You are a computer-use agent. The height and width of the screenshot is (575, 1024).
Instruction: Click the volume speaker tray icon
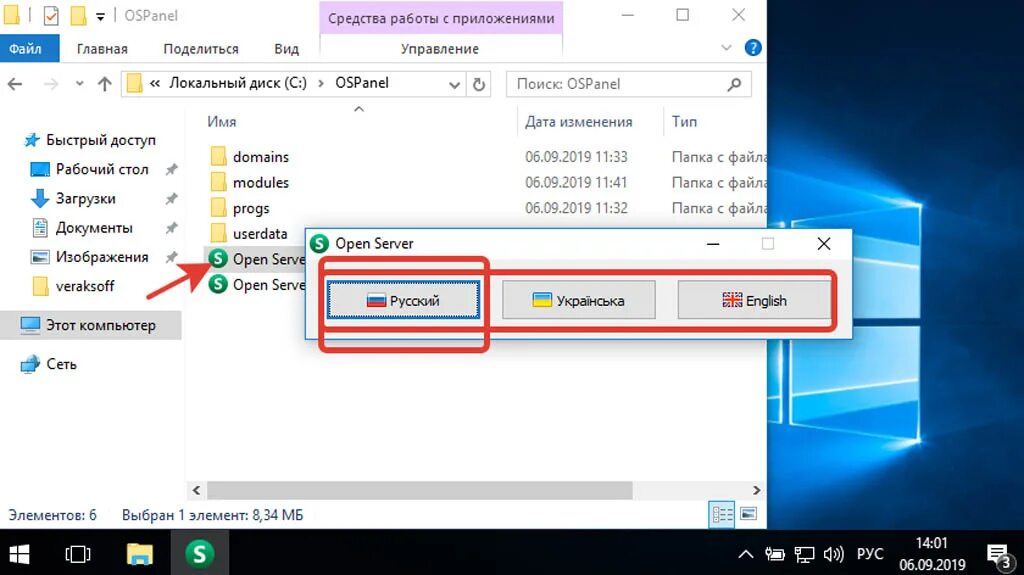[833, 554]
